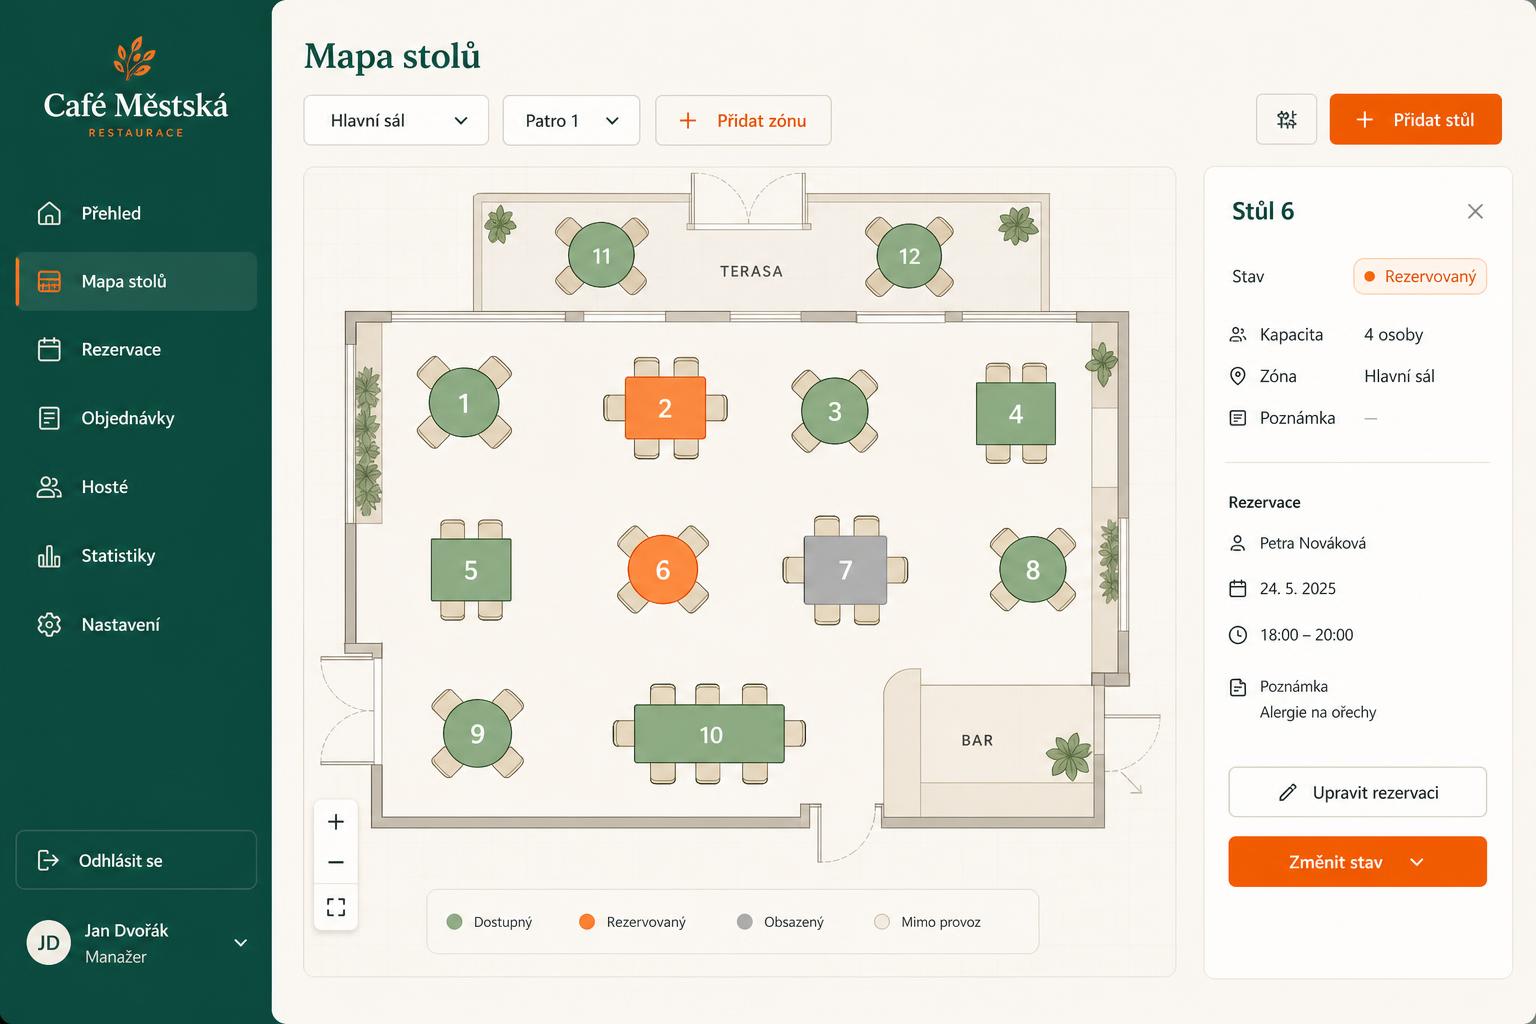Select round table 3 on the map
1536x1024 pixels.
pos(834,411)
